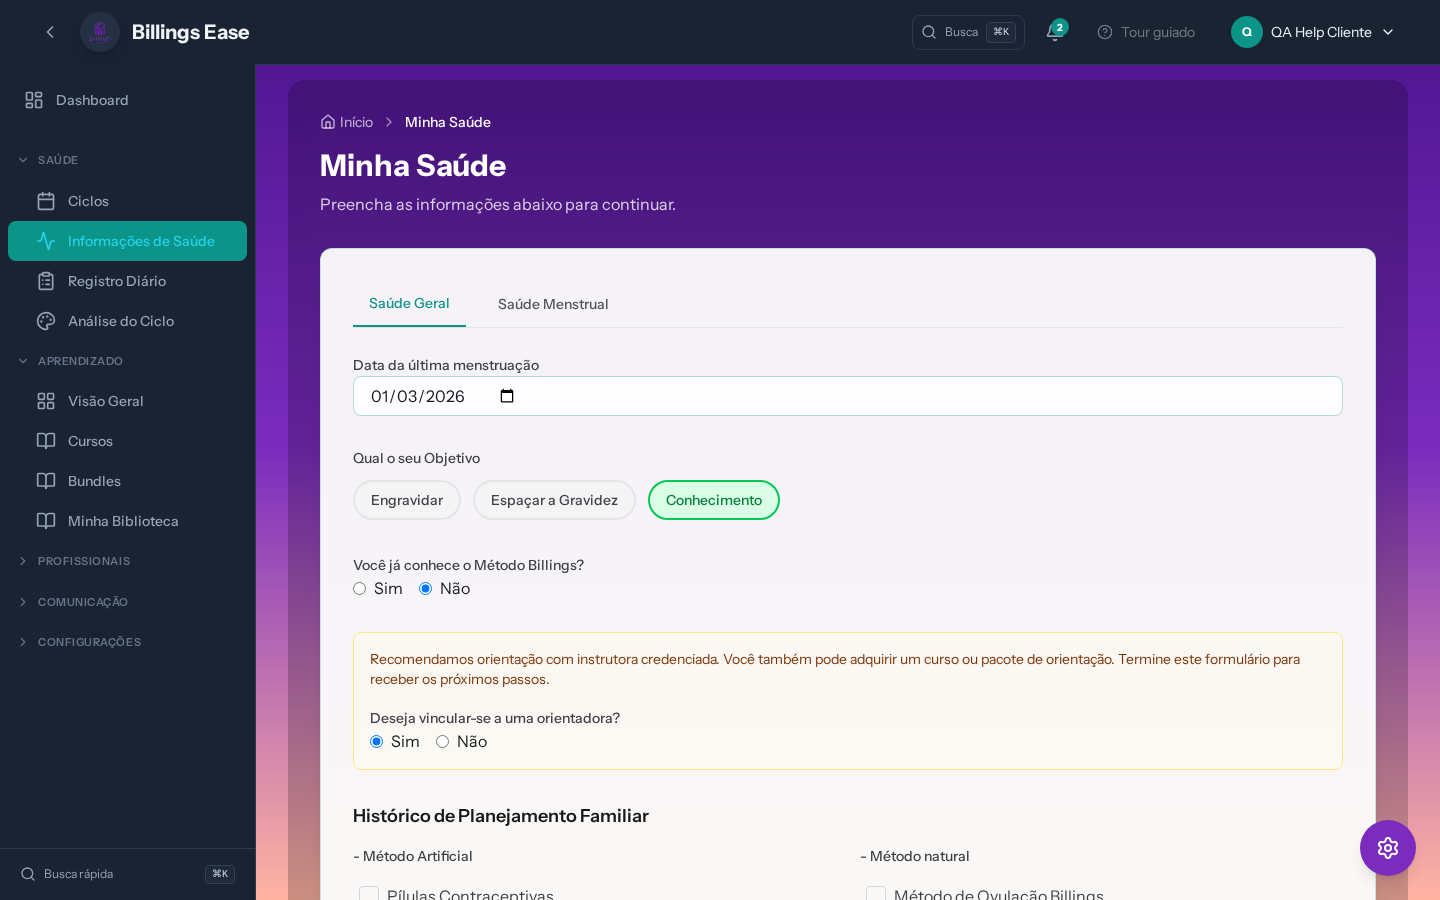
Task: Open Ciclos in the sidebar menu
Action: (x=88, y=201)
